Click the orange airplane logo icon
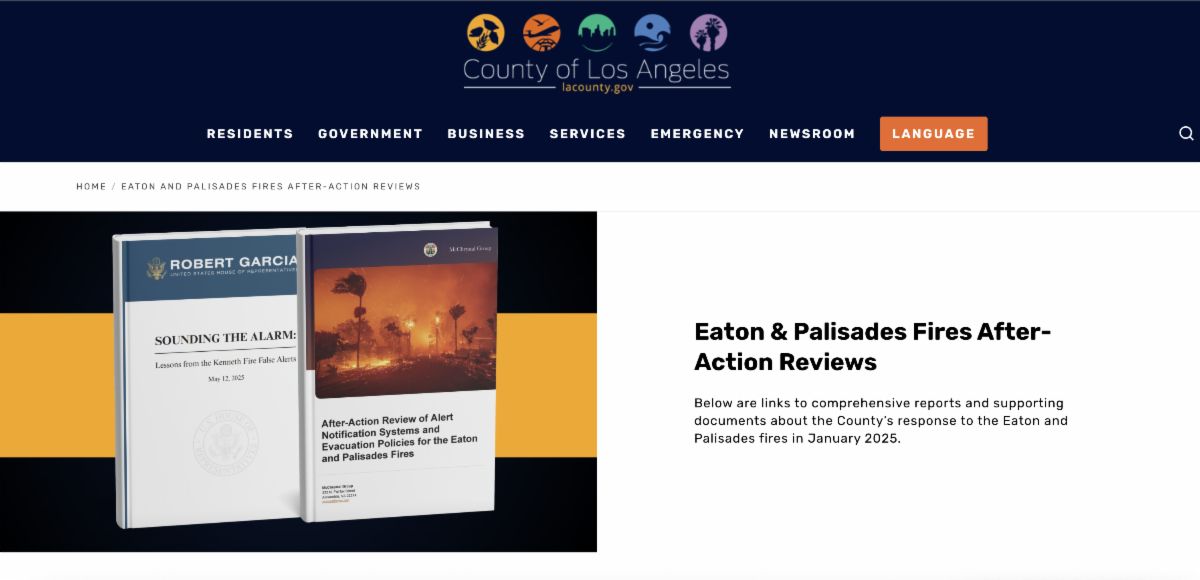Screen dimensions: 1200x580 541,33
